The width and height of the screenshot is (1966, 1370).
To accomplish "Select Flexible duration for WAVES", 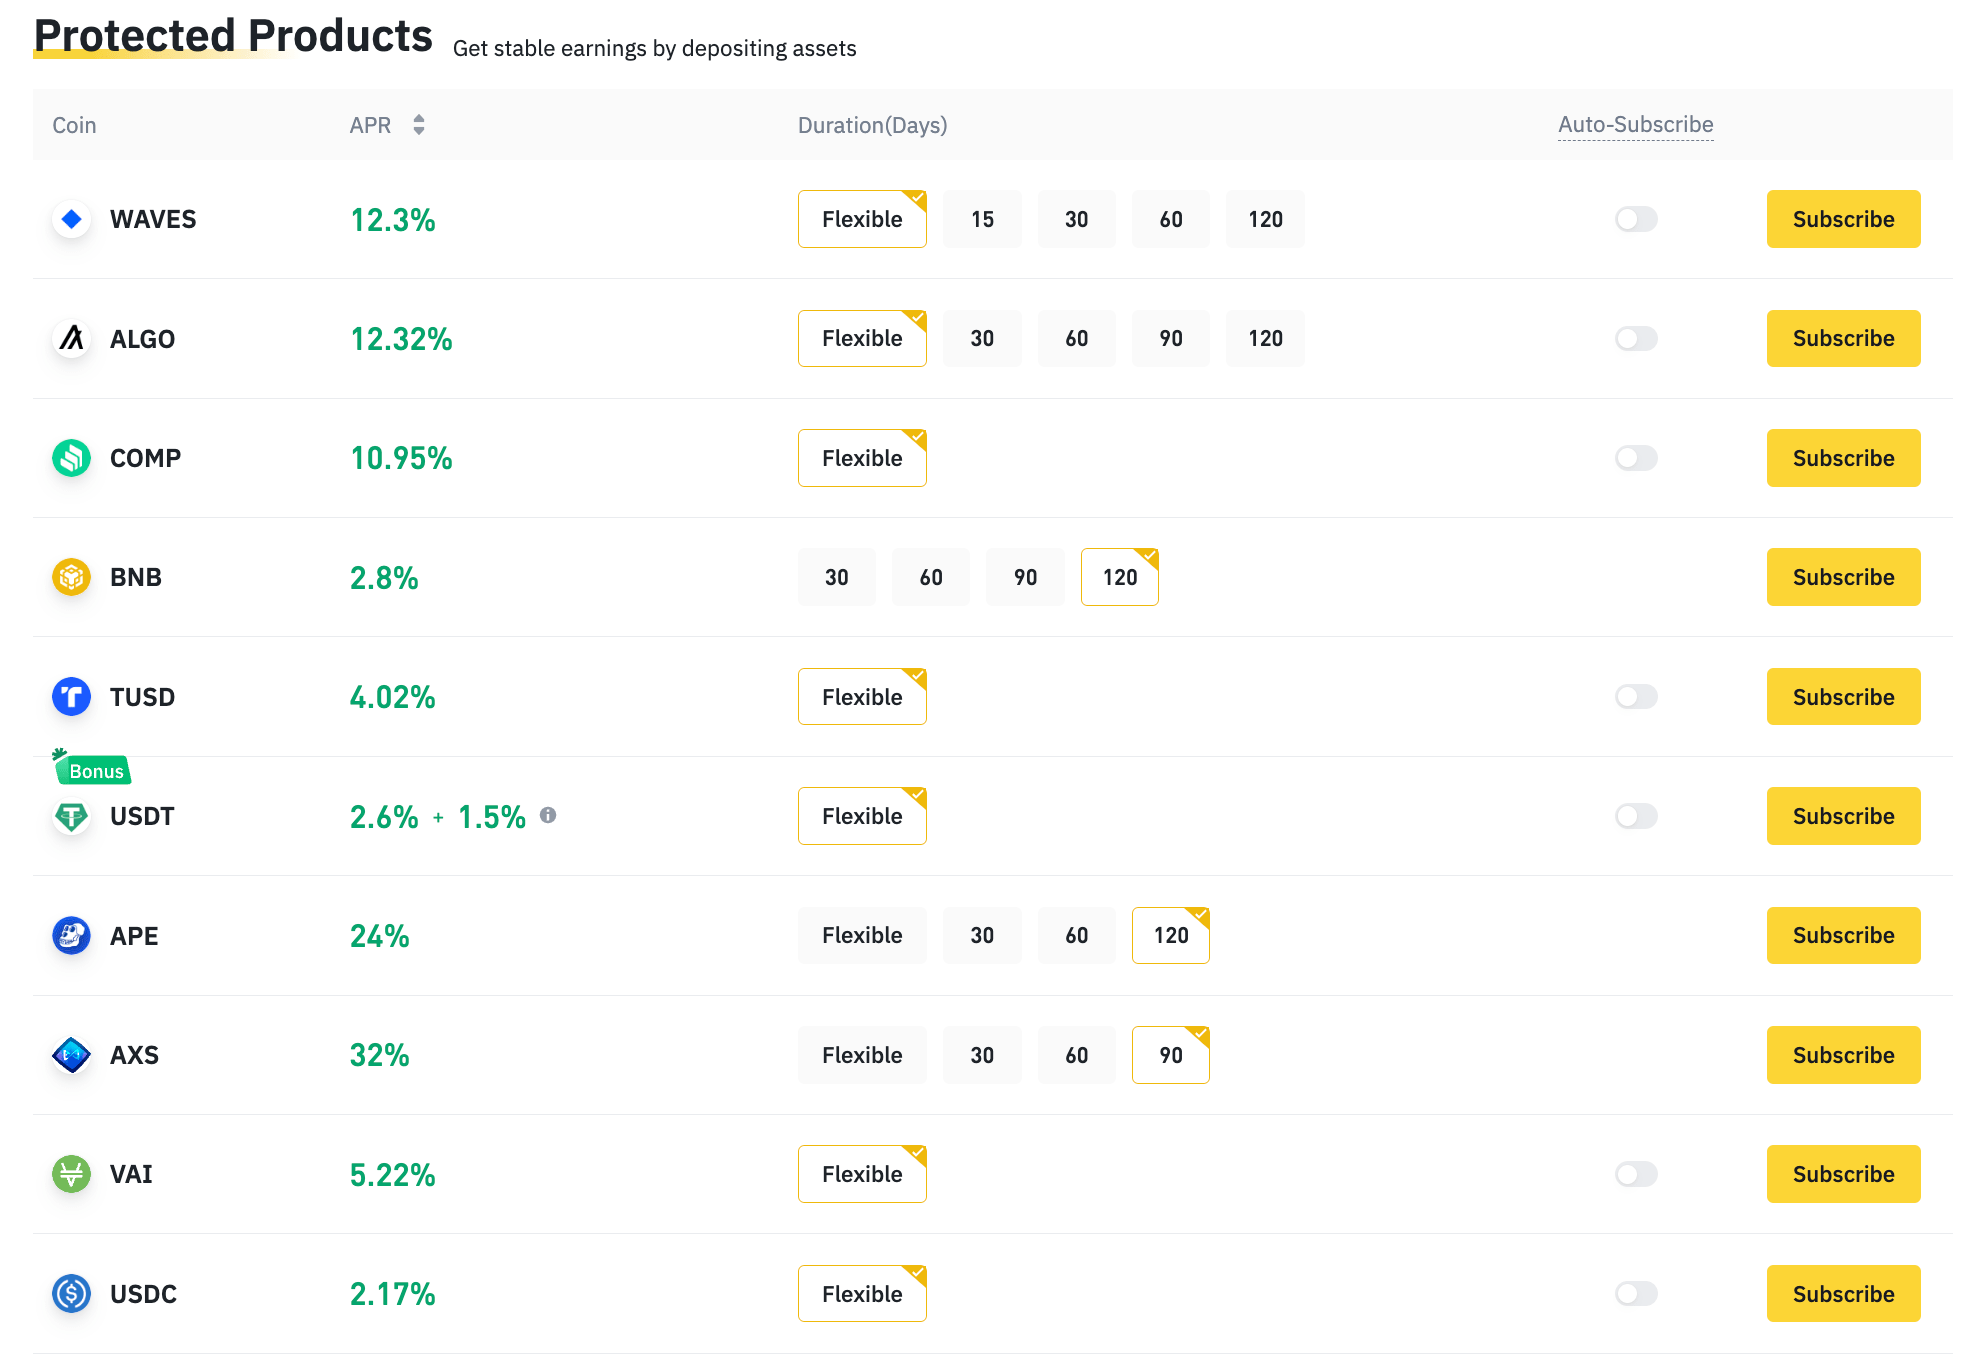I will (862, 219).
